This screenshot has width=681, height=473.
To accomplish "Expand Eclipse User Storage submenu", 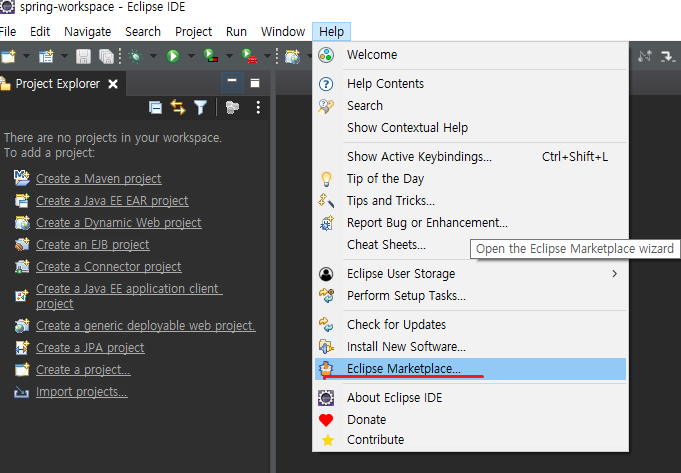I will coord(471,274).
